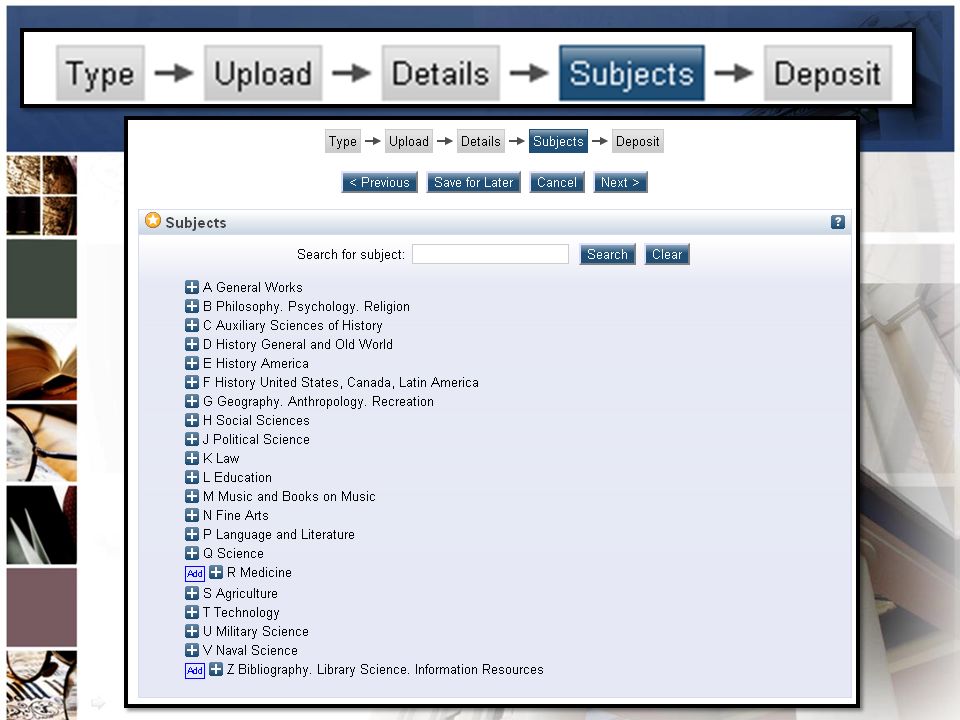Click the < Previous button
Screen dimensions: 960x720
click(x=380, y=182)
